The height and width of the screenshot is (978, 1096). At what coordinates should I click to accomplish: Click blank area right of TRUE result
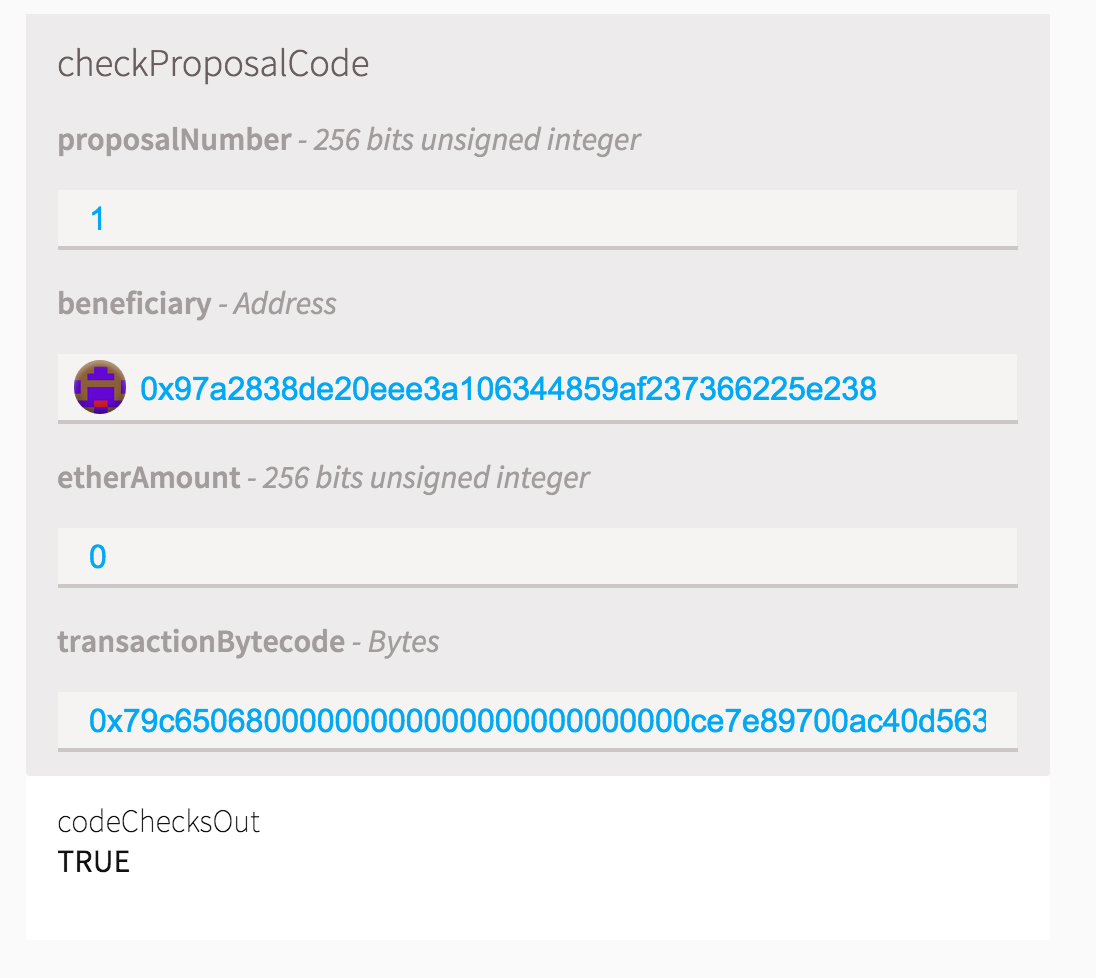(x=600, y=861)
